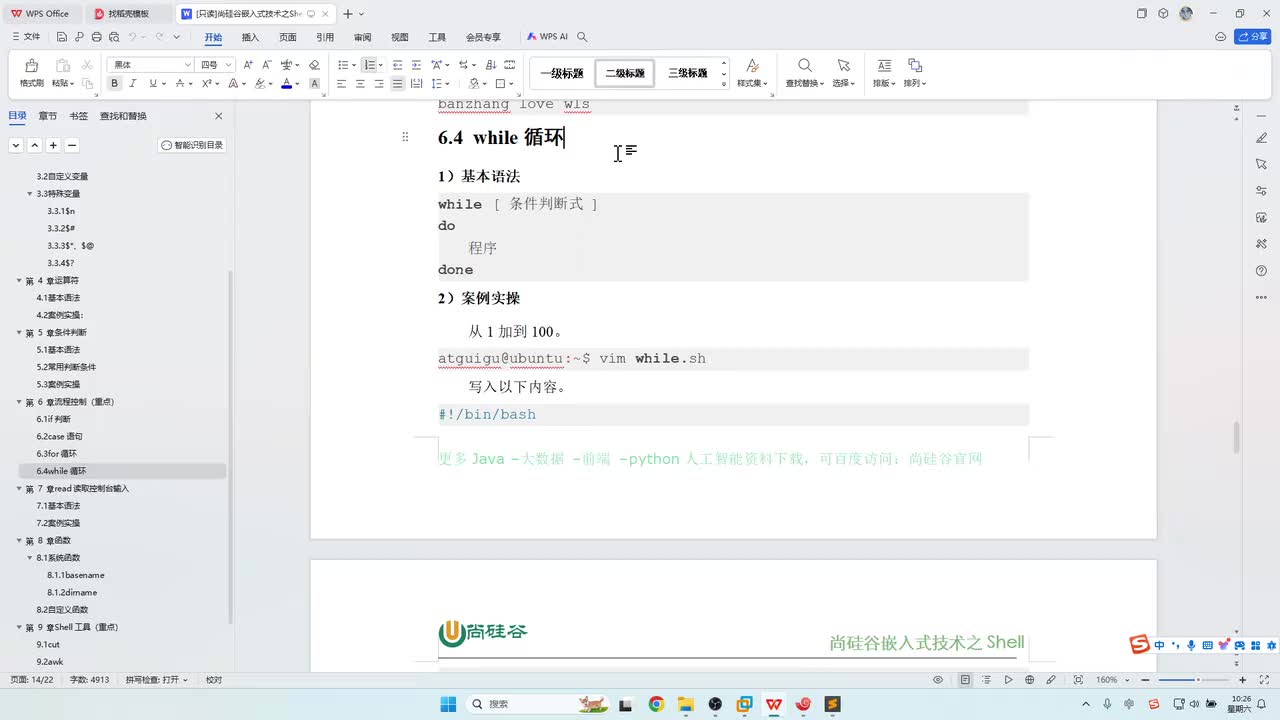Click the increase indent icon
Image resolution: width=1280 pixels, height=720 pixels.
[416, 65]
